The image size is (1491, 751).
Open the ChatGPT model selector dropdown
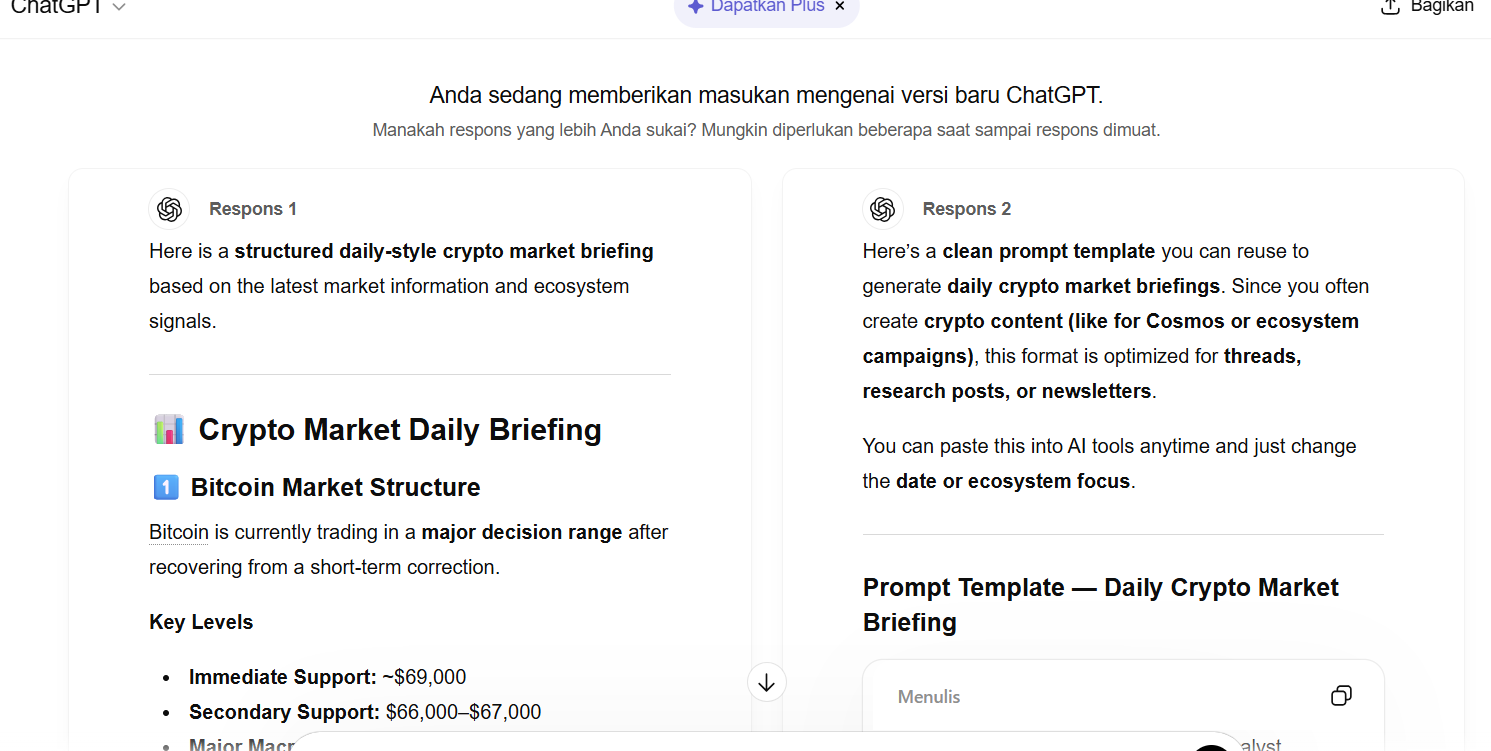68,7
